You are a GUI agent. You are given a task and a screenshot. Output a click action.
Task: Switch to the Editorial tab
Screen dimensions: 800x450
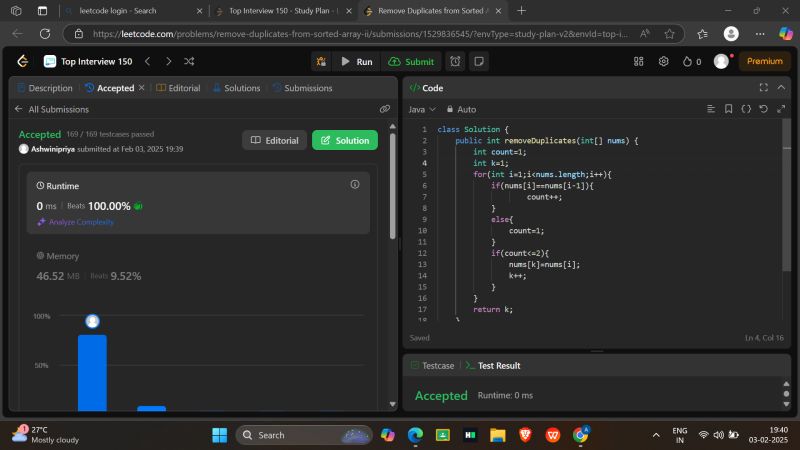(178, 88)
